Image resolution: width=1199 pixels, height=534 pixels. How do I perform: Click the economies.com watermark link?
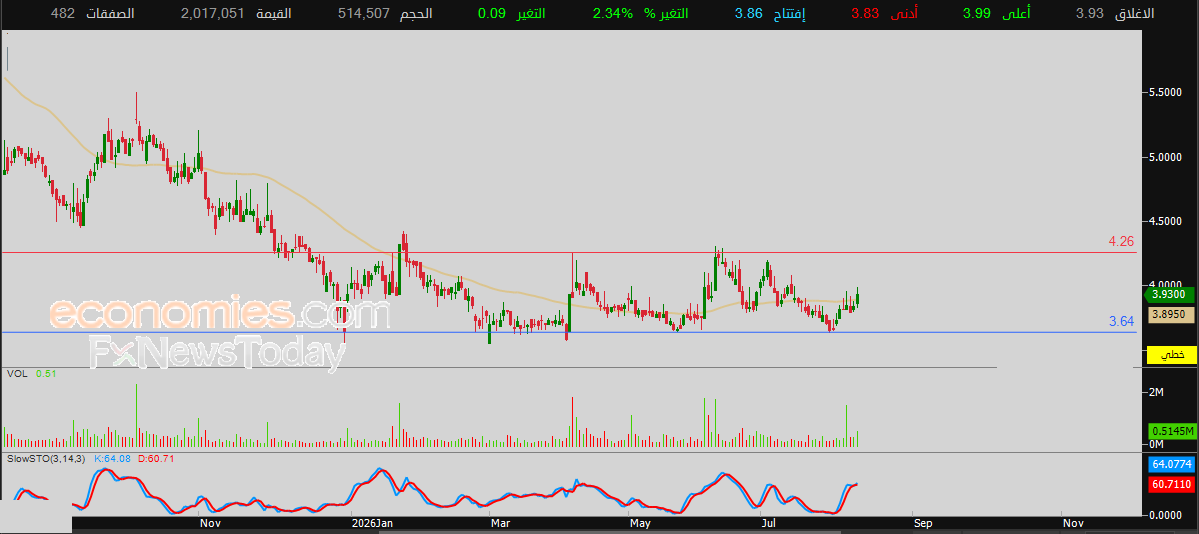tap(220, 314)
